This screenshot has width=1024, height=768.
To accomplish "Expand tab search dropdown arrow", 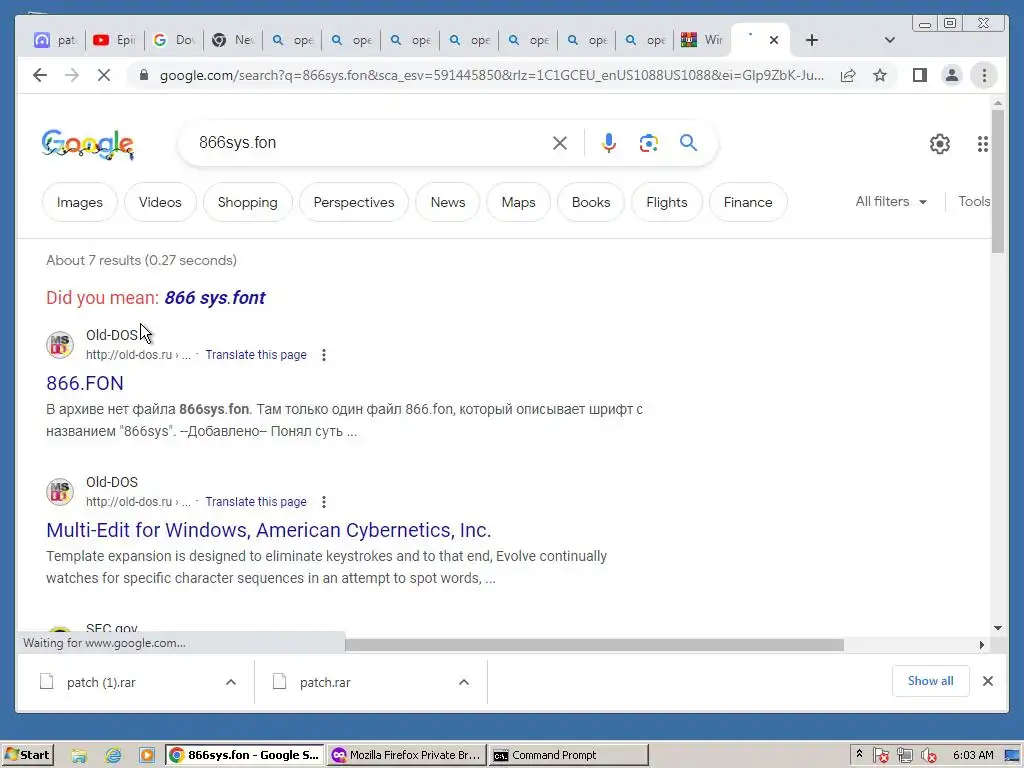I will pyautogui.click(x=889, y=40).
